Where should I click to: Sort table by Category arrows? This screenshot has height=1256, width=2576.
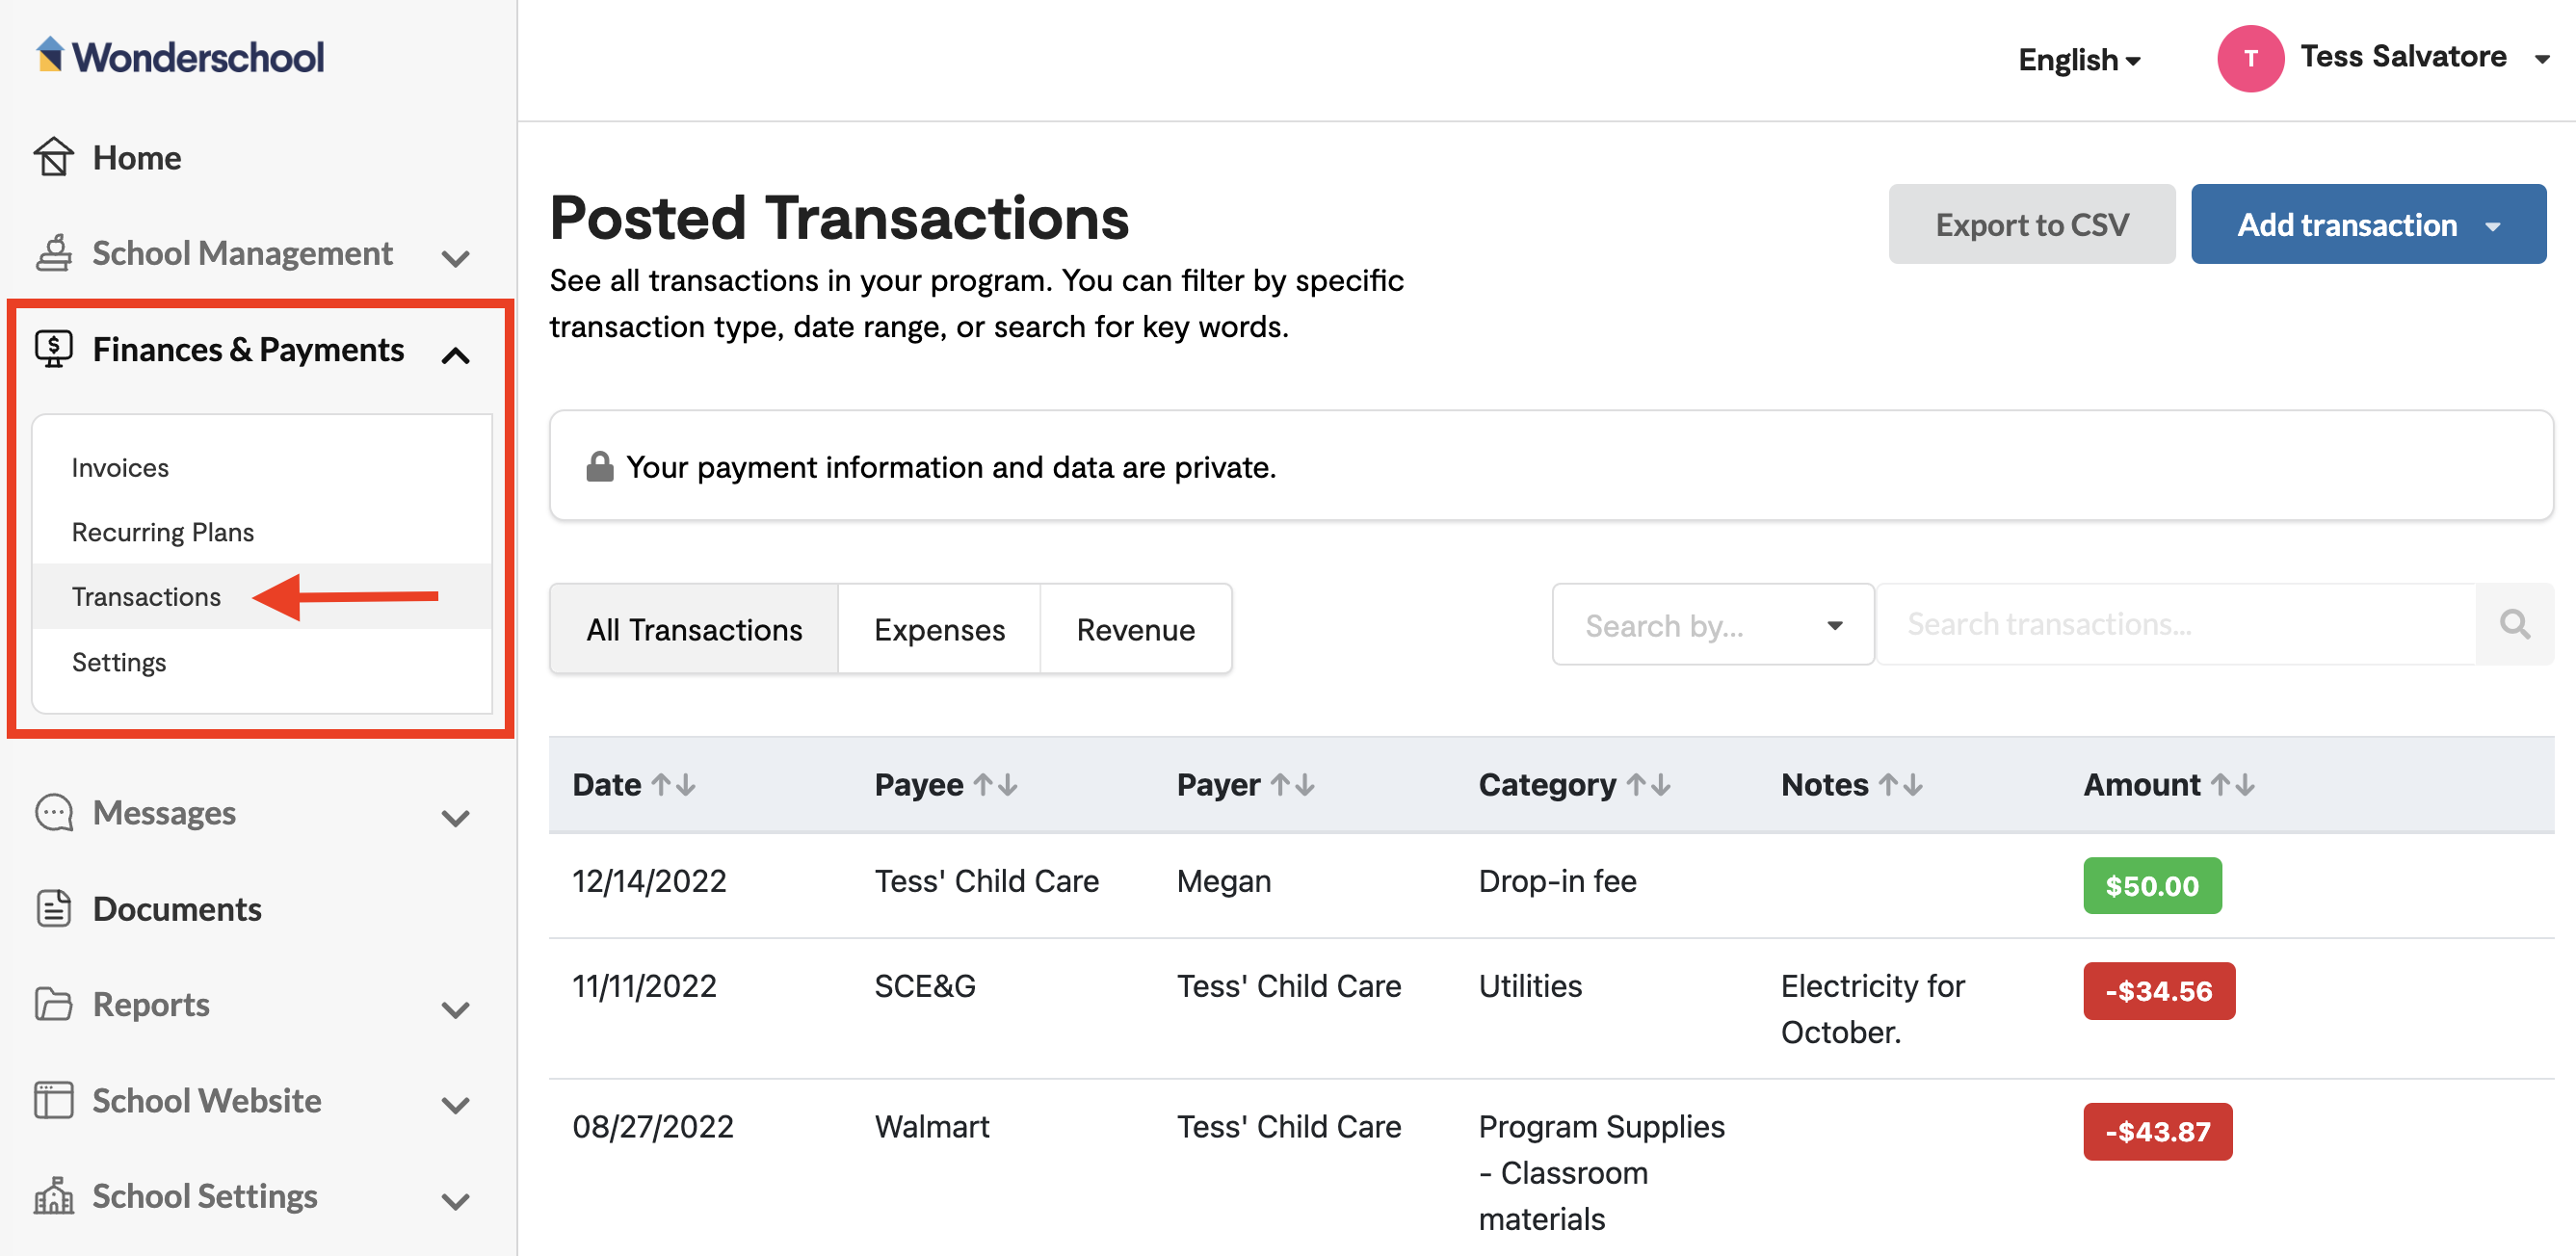pyautogui.click(x=1648, y=785)
